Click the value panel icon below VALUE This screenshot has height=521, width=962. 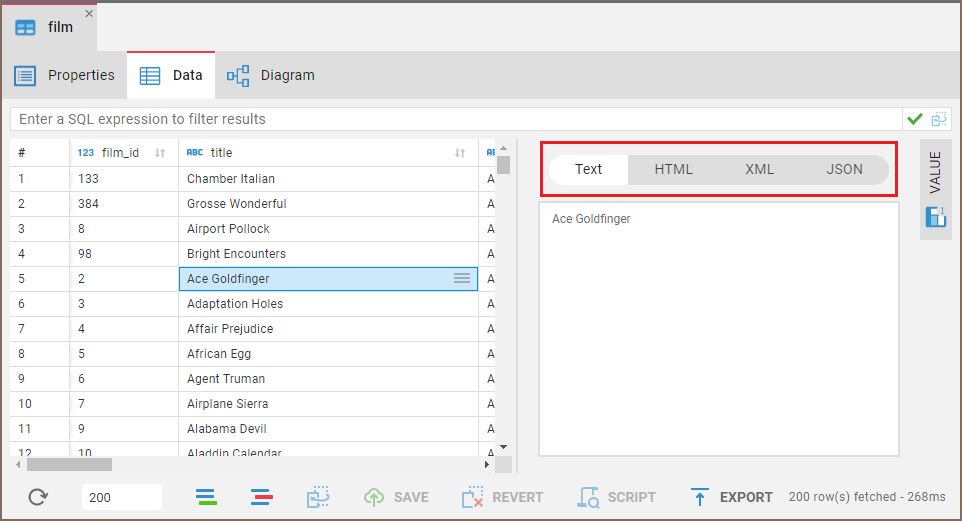click(x=936, y=217)
